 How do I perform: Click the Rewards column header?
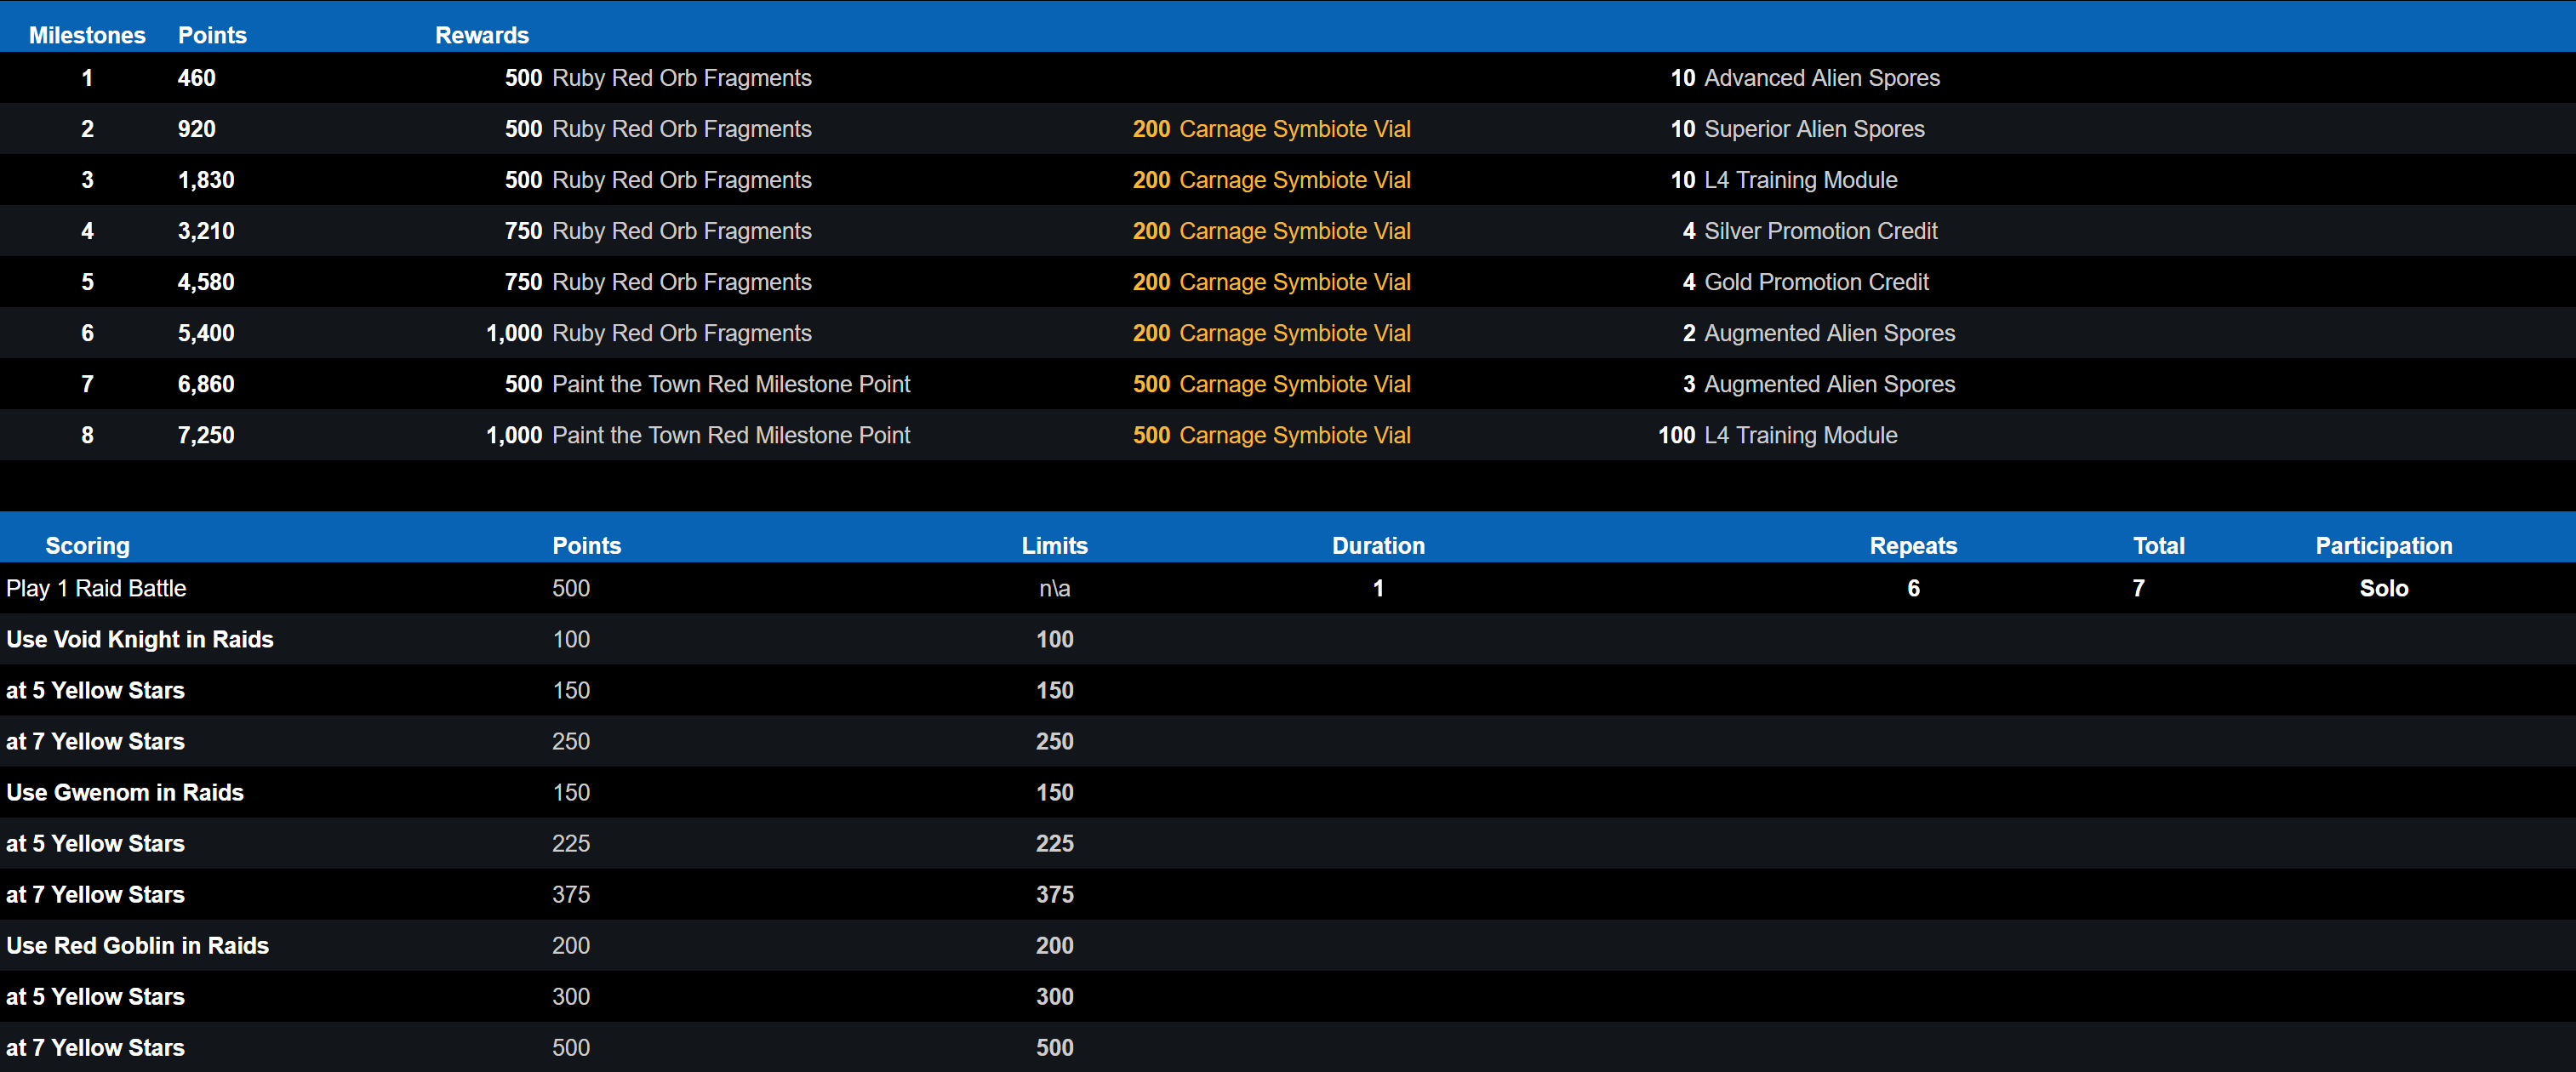481,35
